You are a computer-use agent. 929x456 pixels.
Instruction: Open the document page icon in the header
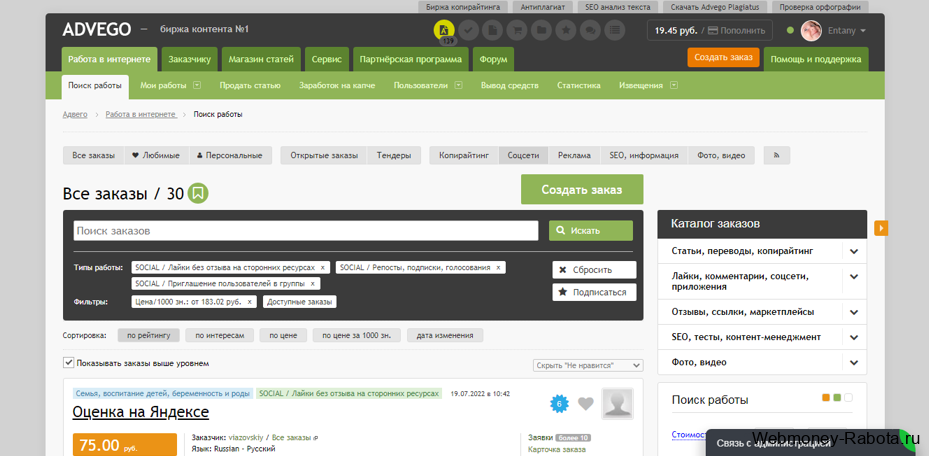492,30
